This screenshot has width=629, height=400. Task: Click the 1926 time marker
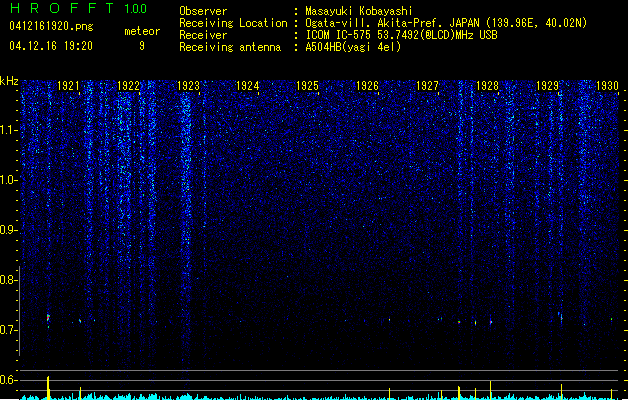click(367, 86)
